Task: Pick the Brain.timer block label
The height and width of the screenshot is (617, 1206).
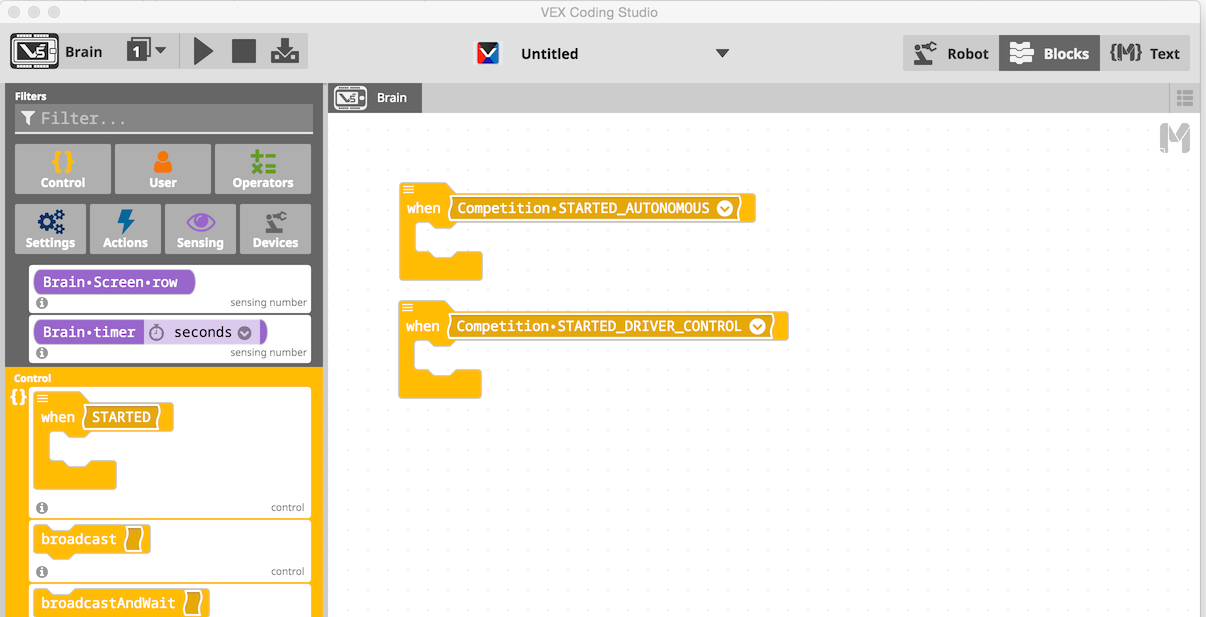Action: (x=89, y=332)
